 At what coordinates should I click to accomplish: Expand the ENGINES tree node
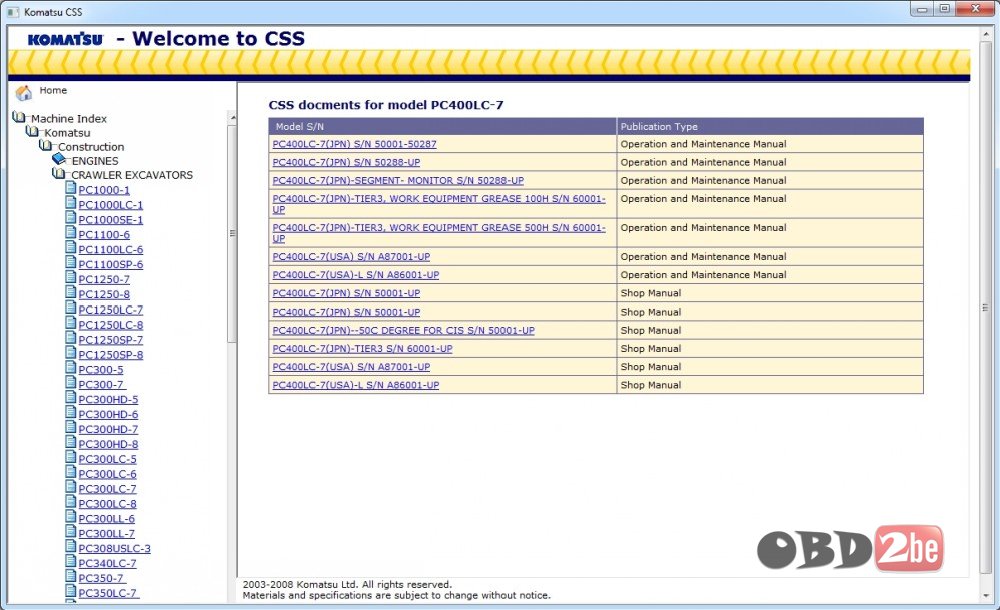[x=95, y=161]
